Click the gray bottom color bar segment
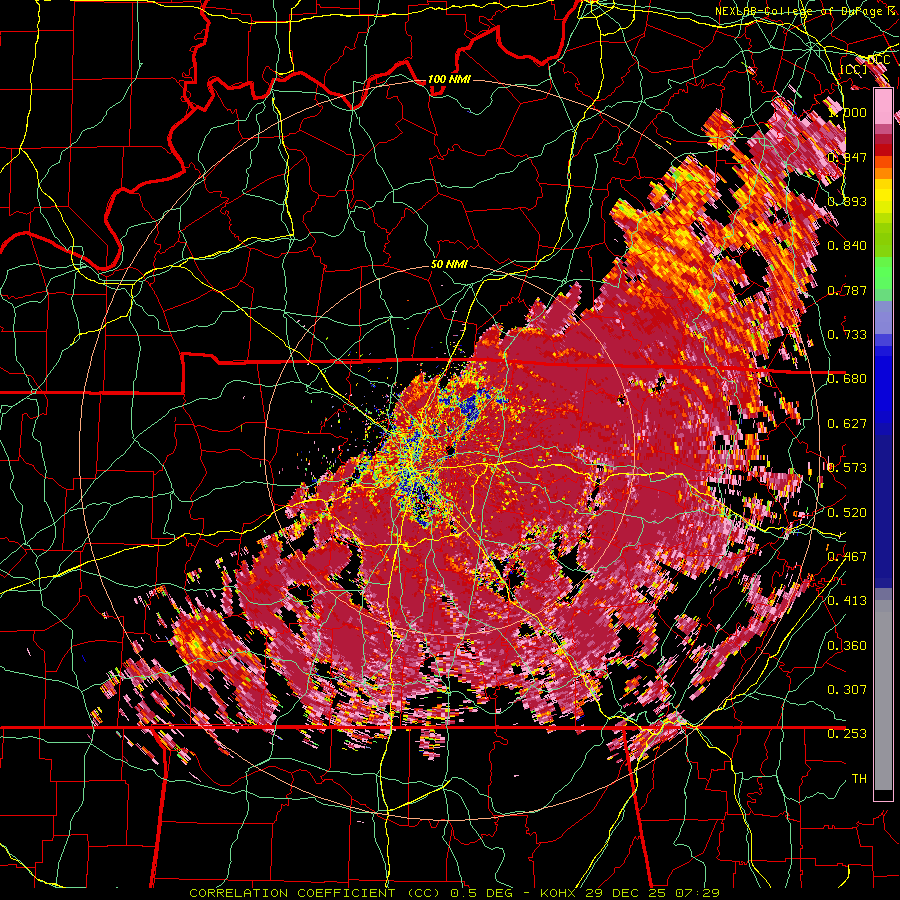 click(883, 695)
